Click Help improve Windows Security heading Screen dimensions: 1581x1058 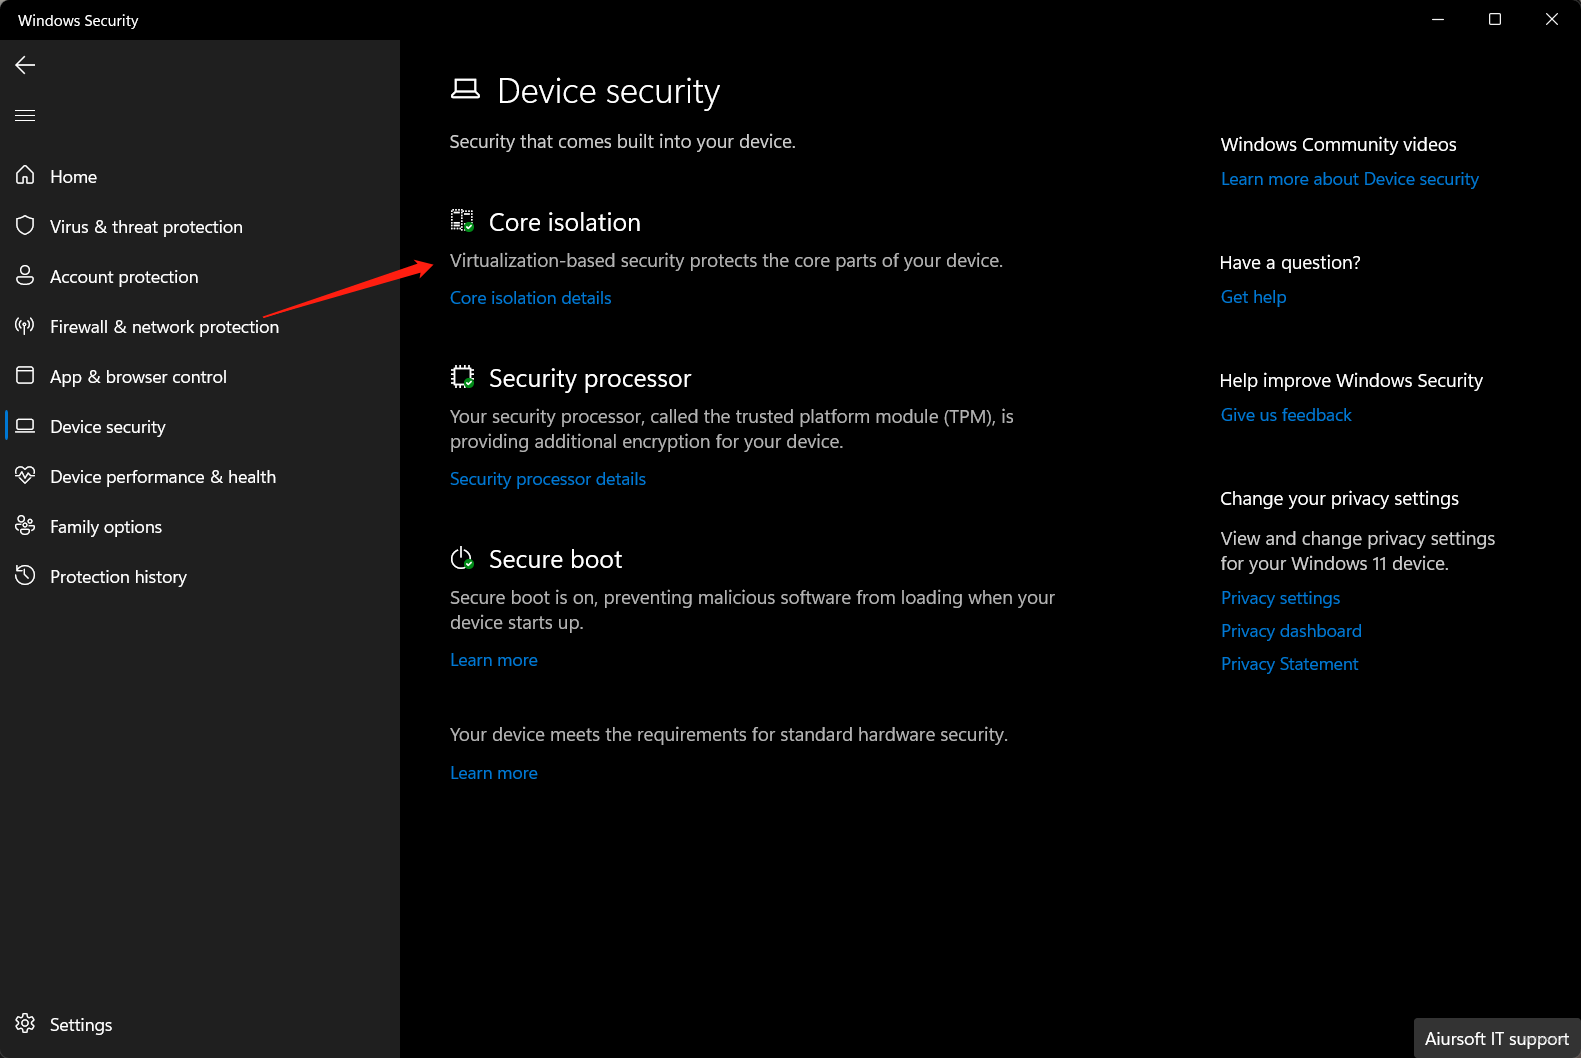pyautogui.click(x=1351, y=380)
